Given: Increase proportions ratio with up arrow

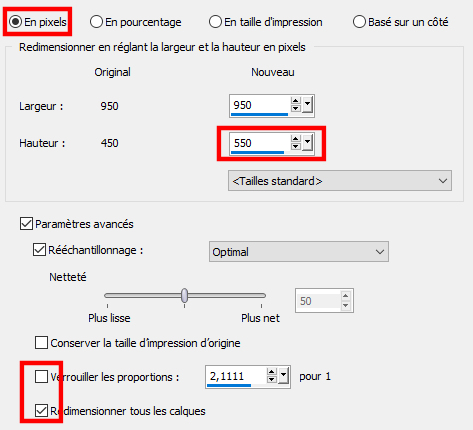Looking at the screenshot, I should (x=272, y=373).
